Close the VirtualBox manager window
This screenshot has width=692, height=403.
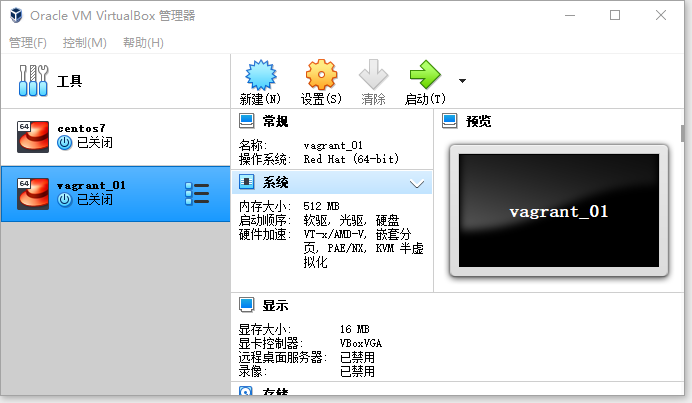(x=661, y=15)
